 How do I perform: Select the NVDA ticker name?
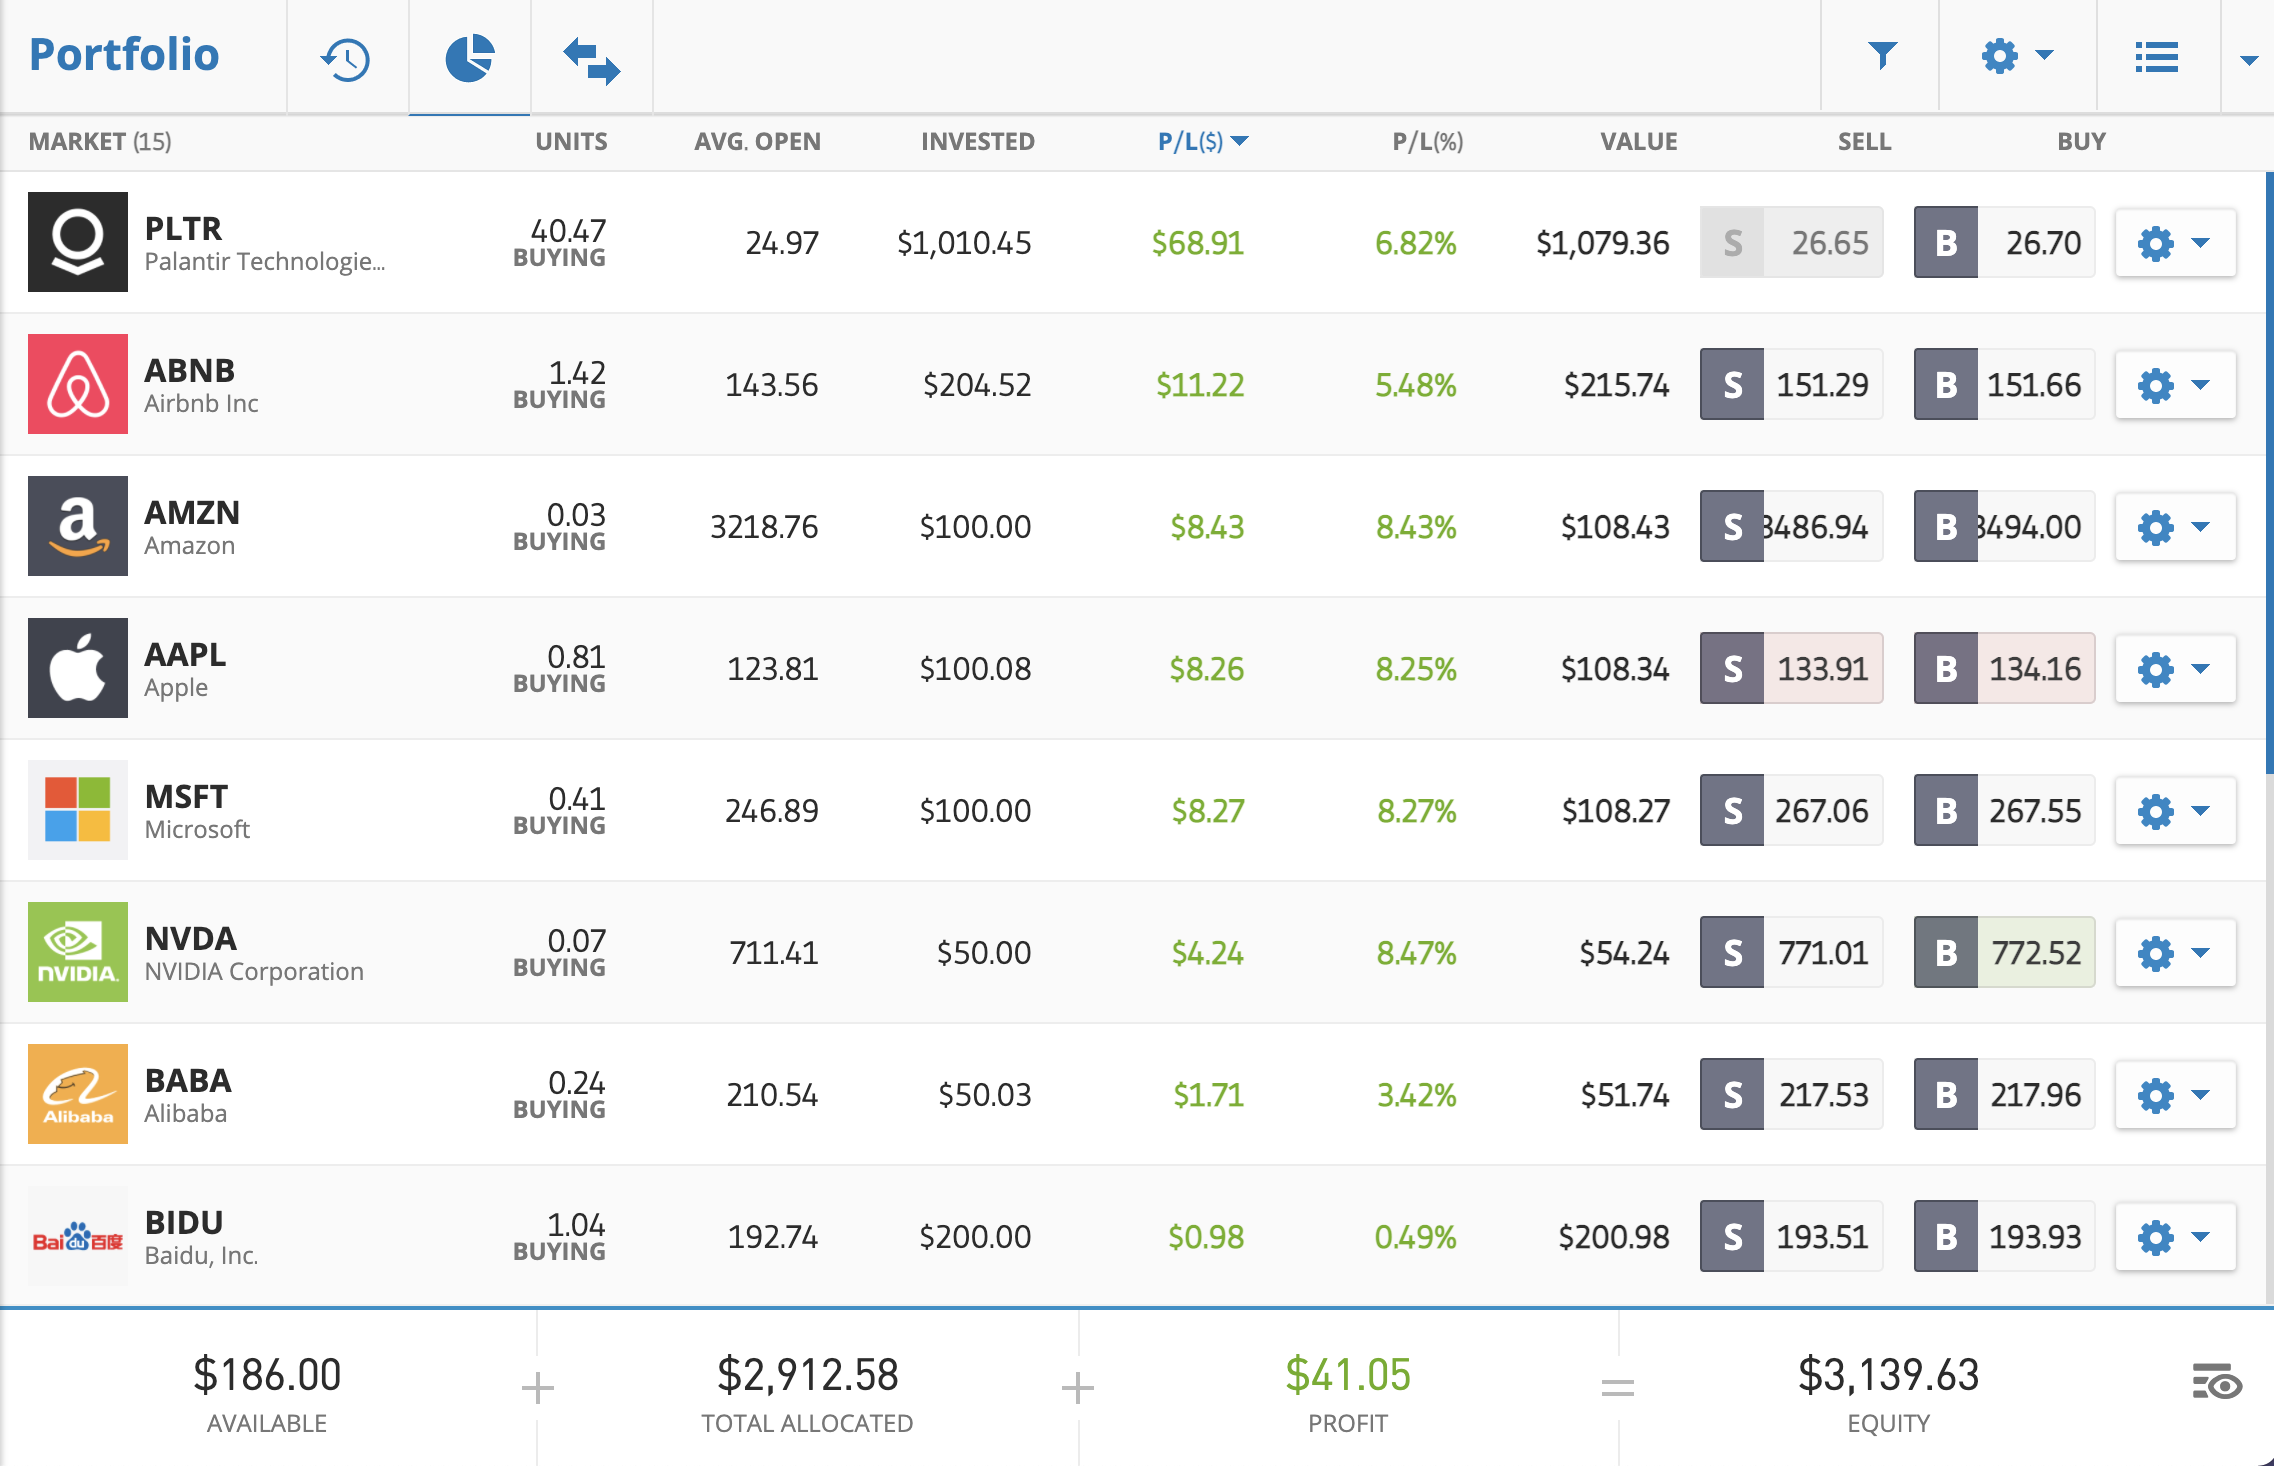(190, 938)
